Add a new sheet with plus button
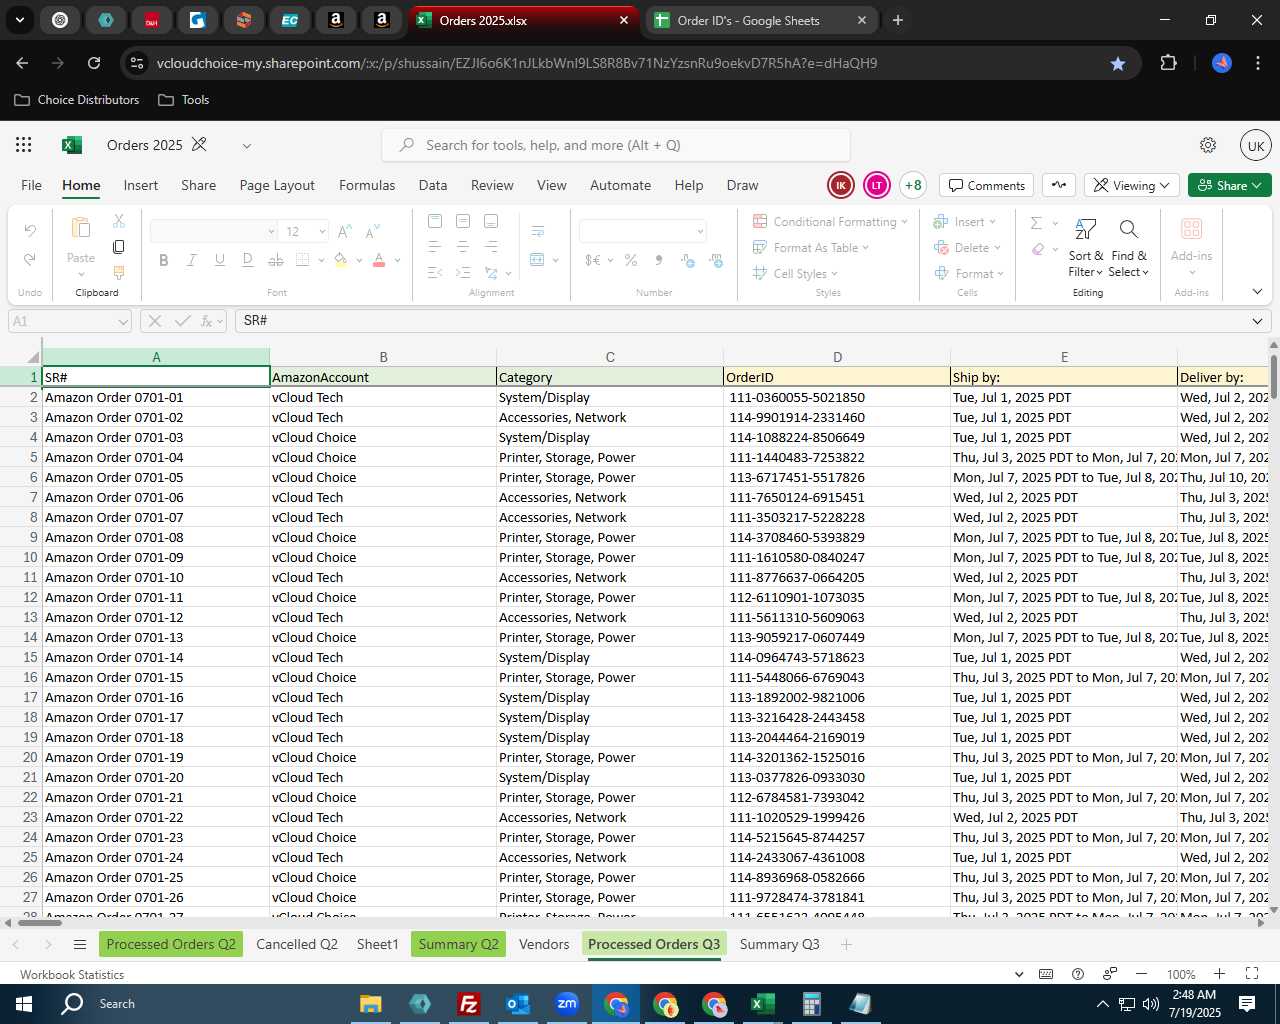This screenshot has width=1280, height=1024. 846,944
